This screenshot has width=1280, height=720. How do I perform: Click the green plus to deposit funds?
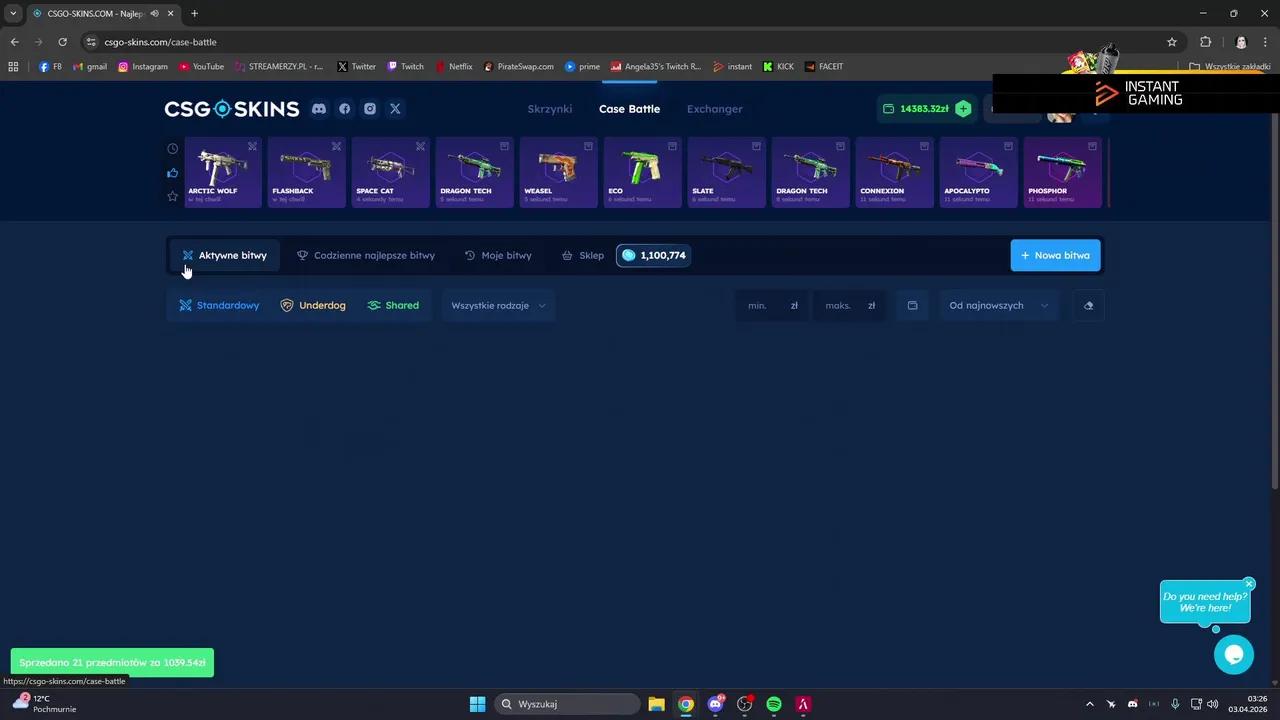(x=962, y=108)
